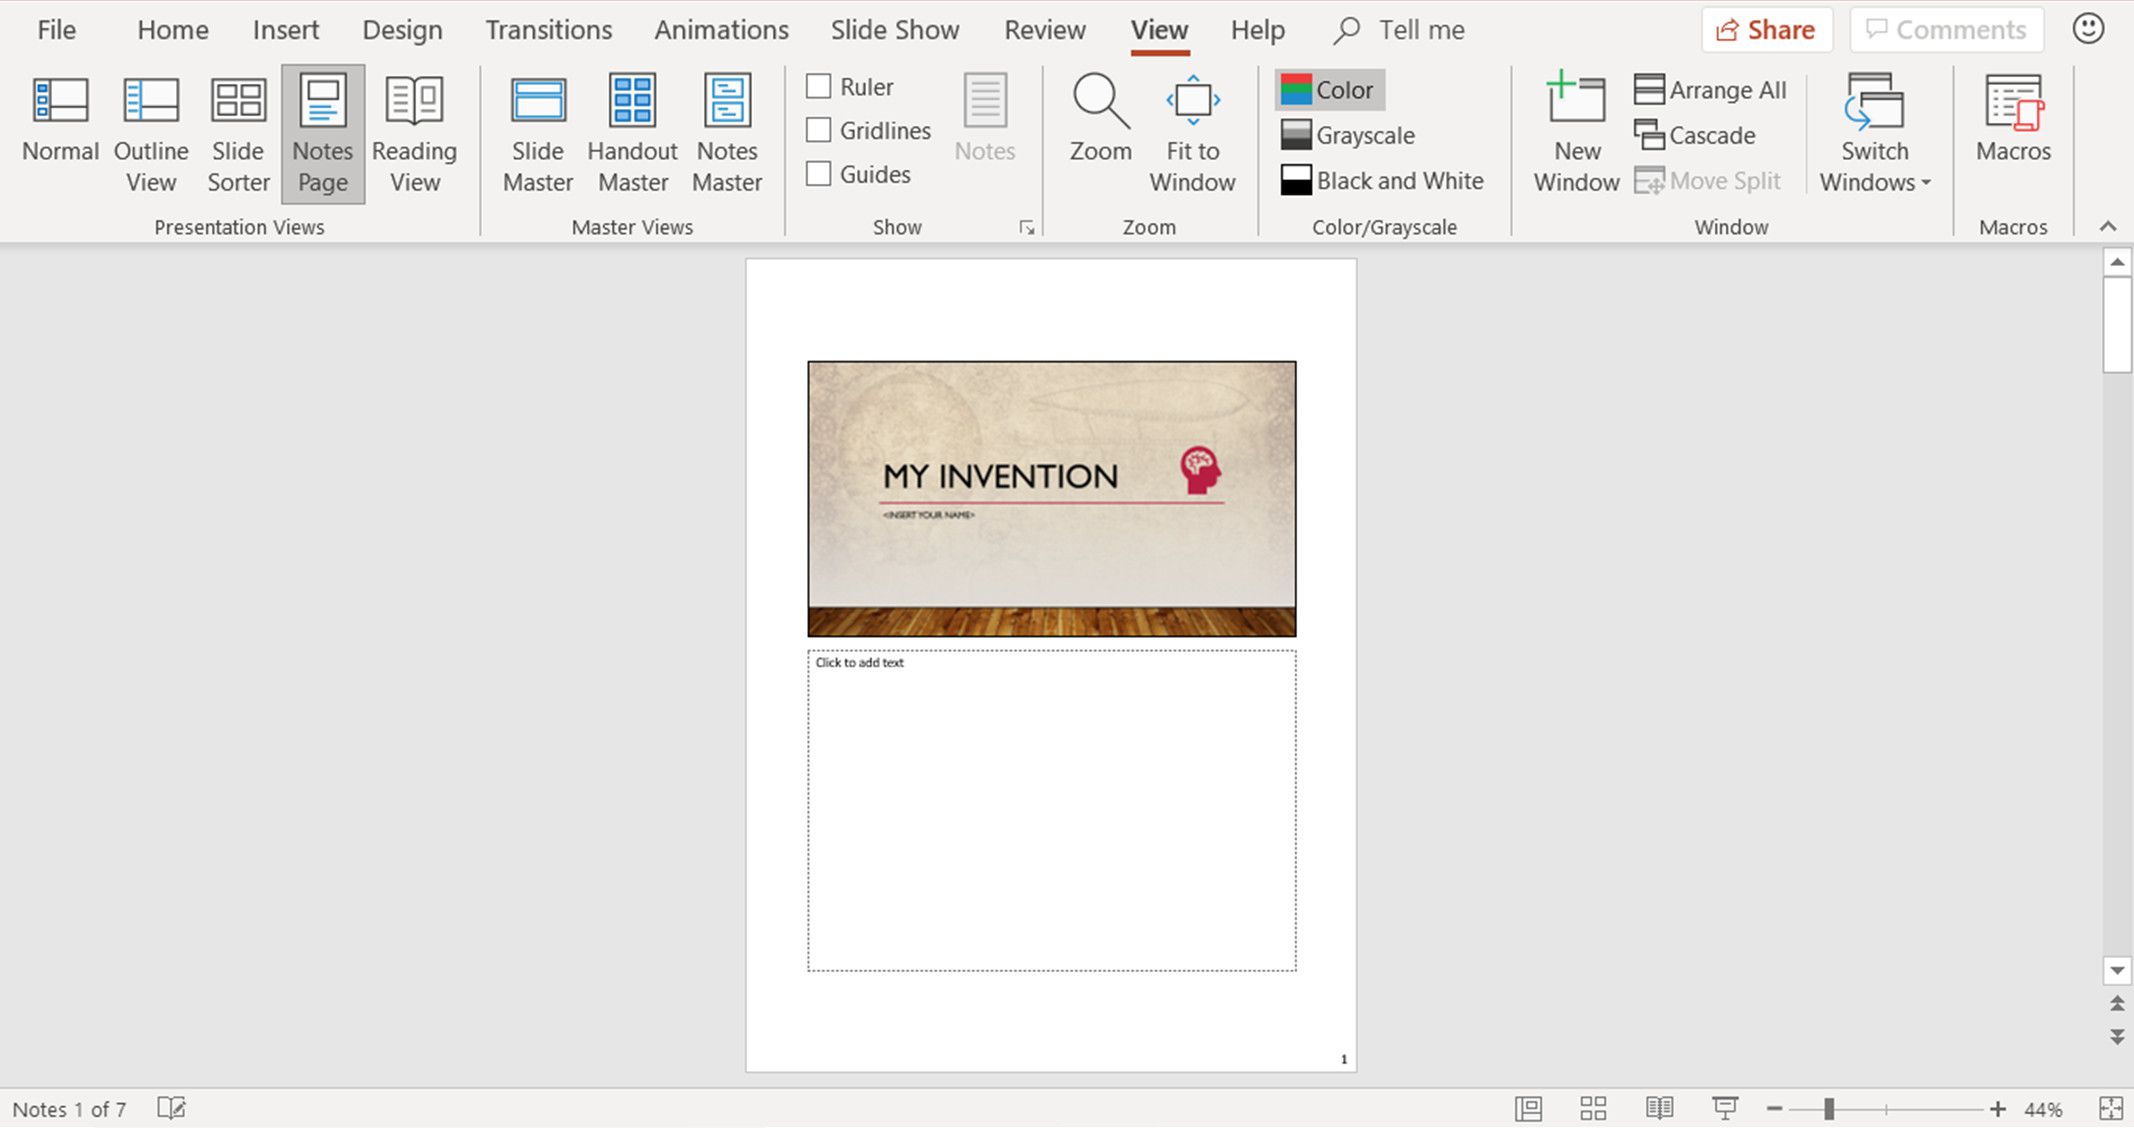Select the Notes Master icon
This screenshot has width=2134, height=1128.
click(x=728, y=133)
